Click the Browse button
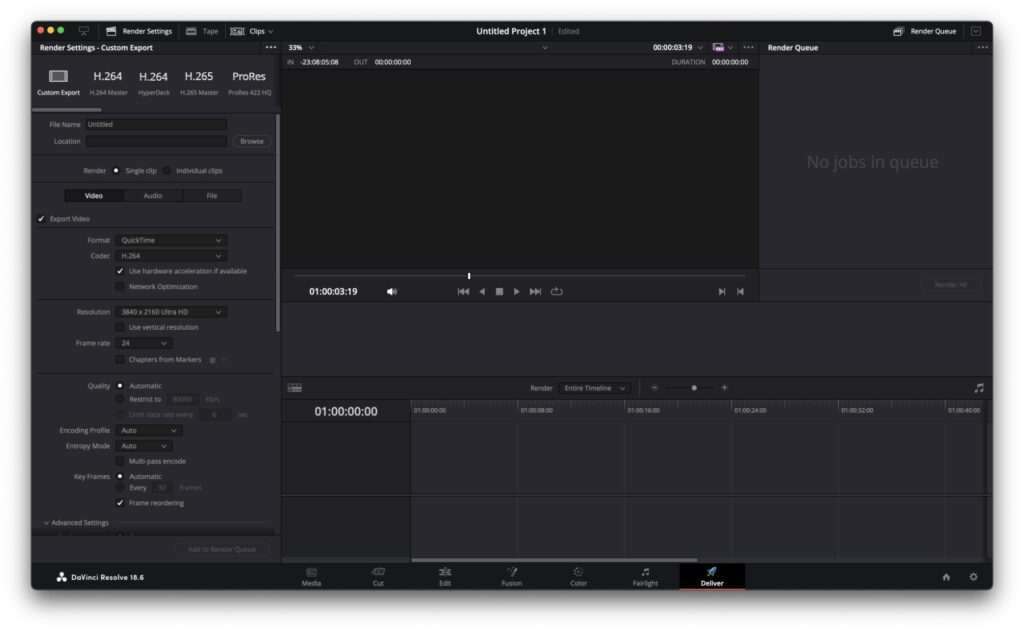The image size is (1024, 631). pyautogui.click(x=252, y=141)
